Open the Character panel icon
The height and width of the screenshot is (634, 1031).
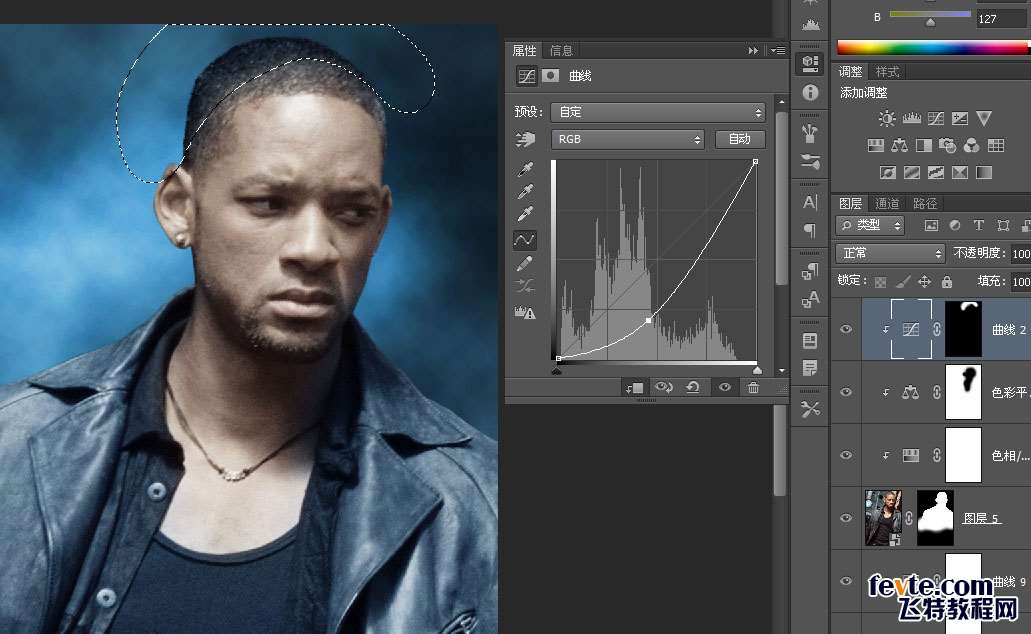pos(810,203)
